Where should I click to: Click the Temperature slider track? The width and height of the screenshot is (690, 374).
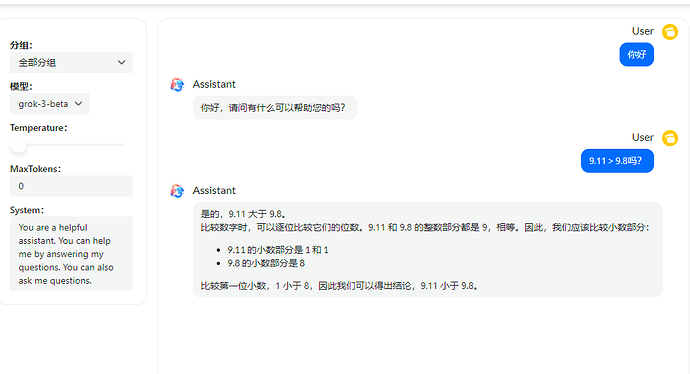[x=67, y=145]
